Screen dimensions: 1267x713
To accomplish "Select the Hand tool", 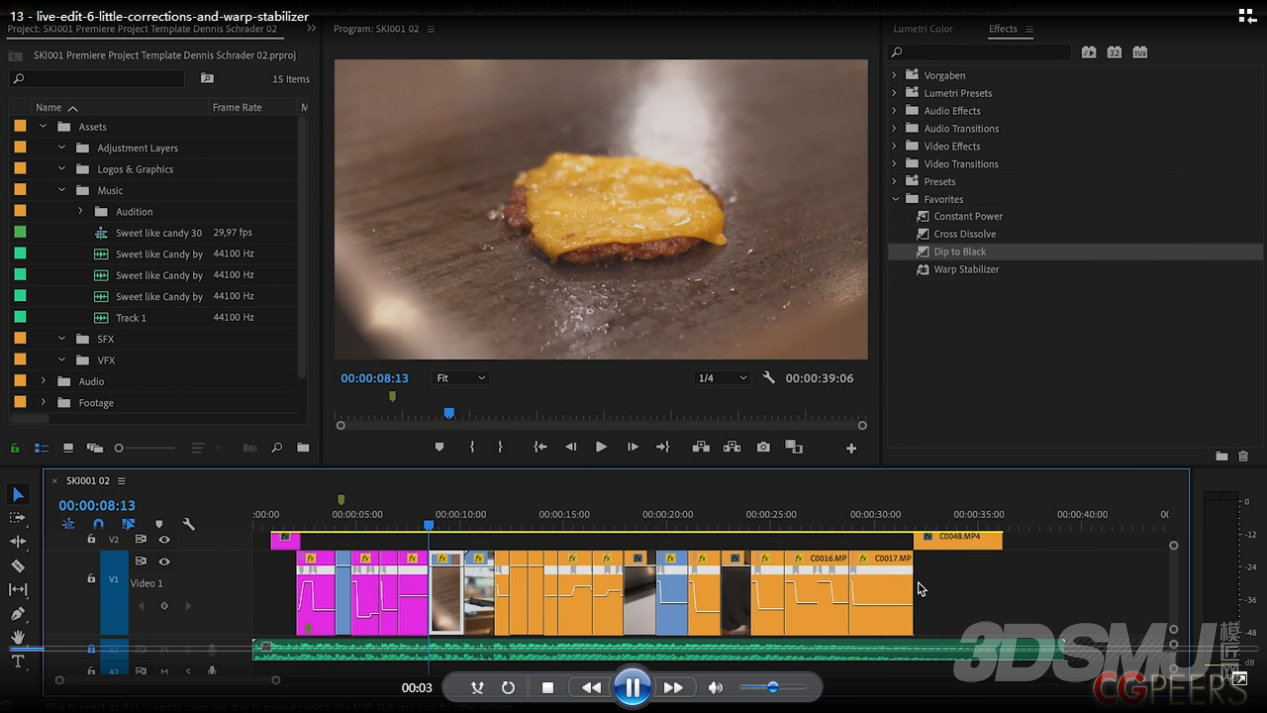I will (18, 637).
